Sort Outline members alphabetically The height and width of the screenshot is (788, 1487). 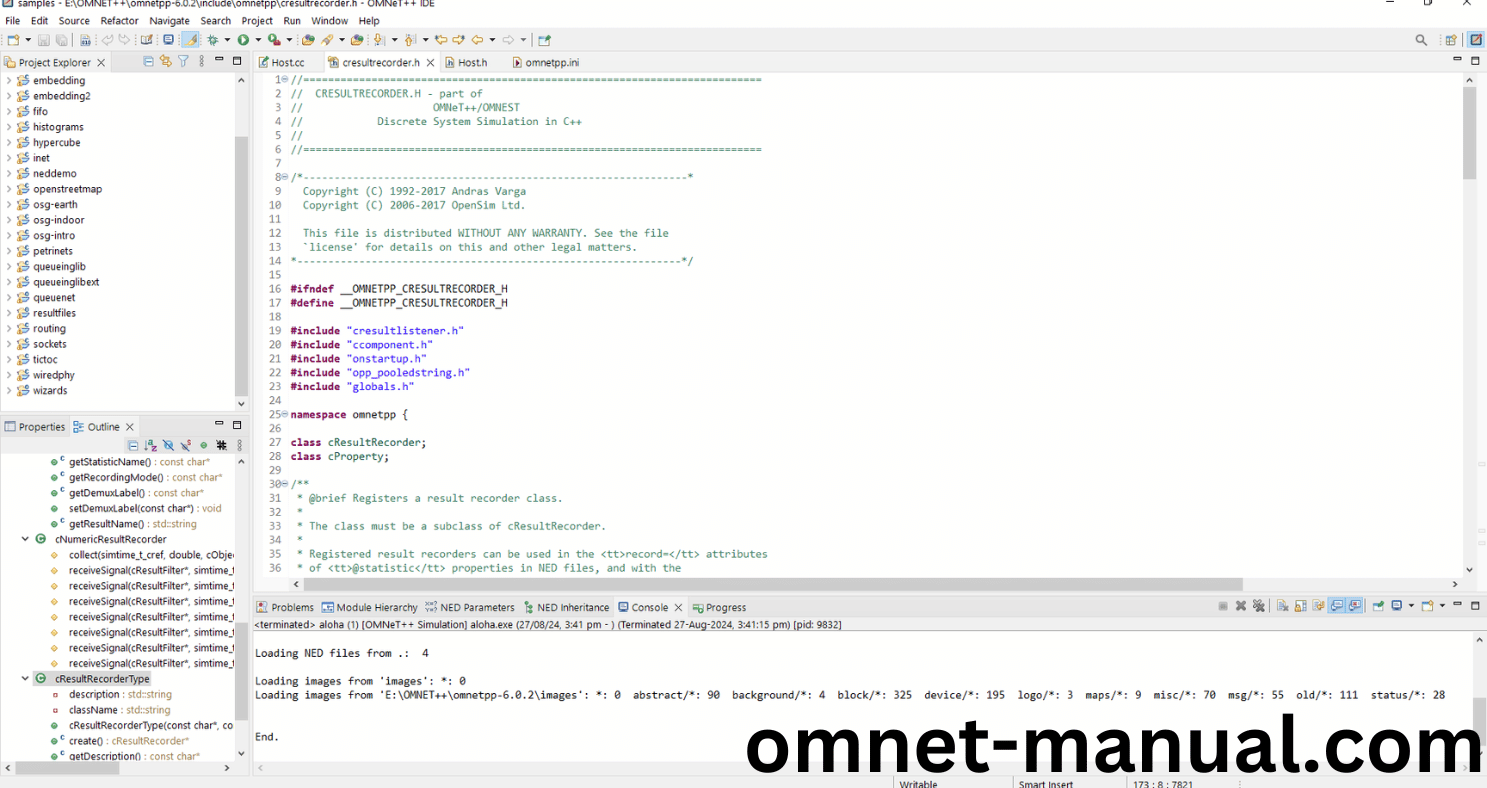tap(150, 445)
